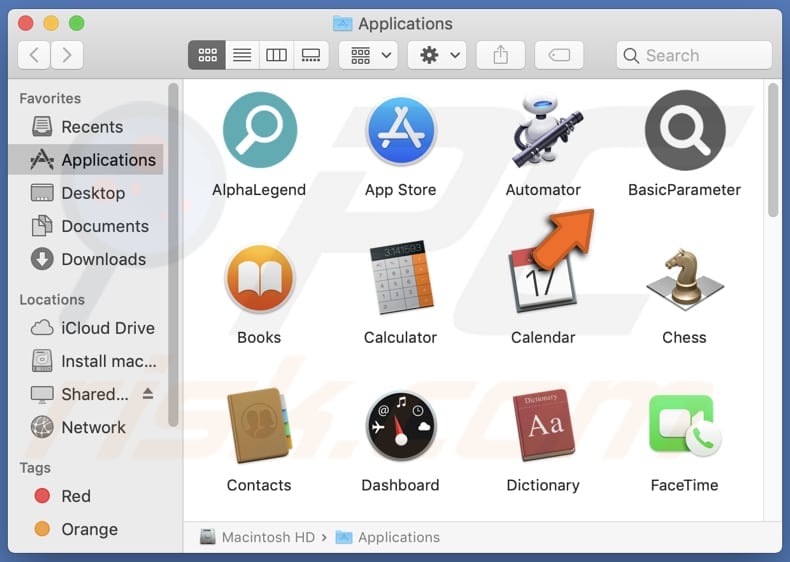Open Recents in the sidebar

86,127
